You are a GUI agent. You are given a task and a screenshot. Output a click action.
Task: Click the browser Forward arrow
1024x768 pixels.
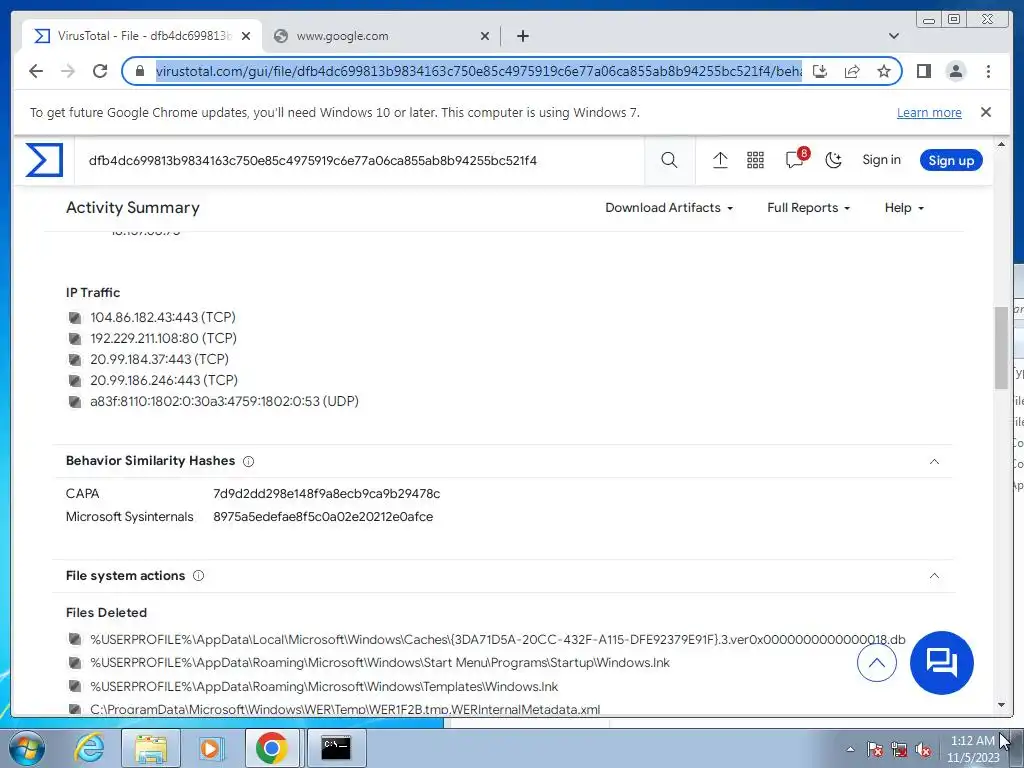coord(68,71)
